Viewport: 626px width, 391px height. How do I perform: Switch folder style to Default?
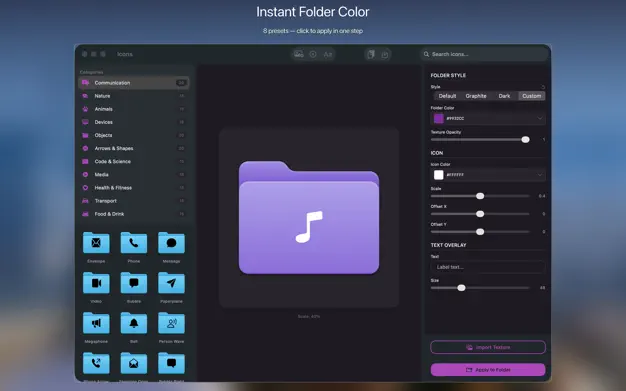[447, 96]
